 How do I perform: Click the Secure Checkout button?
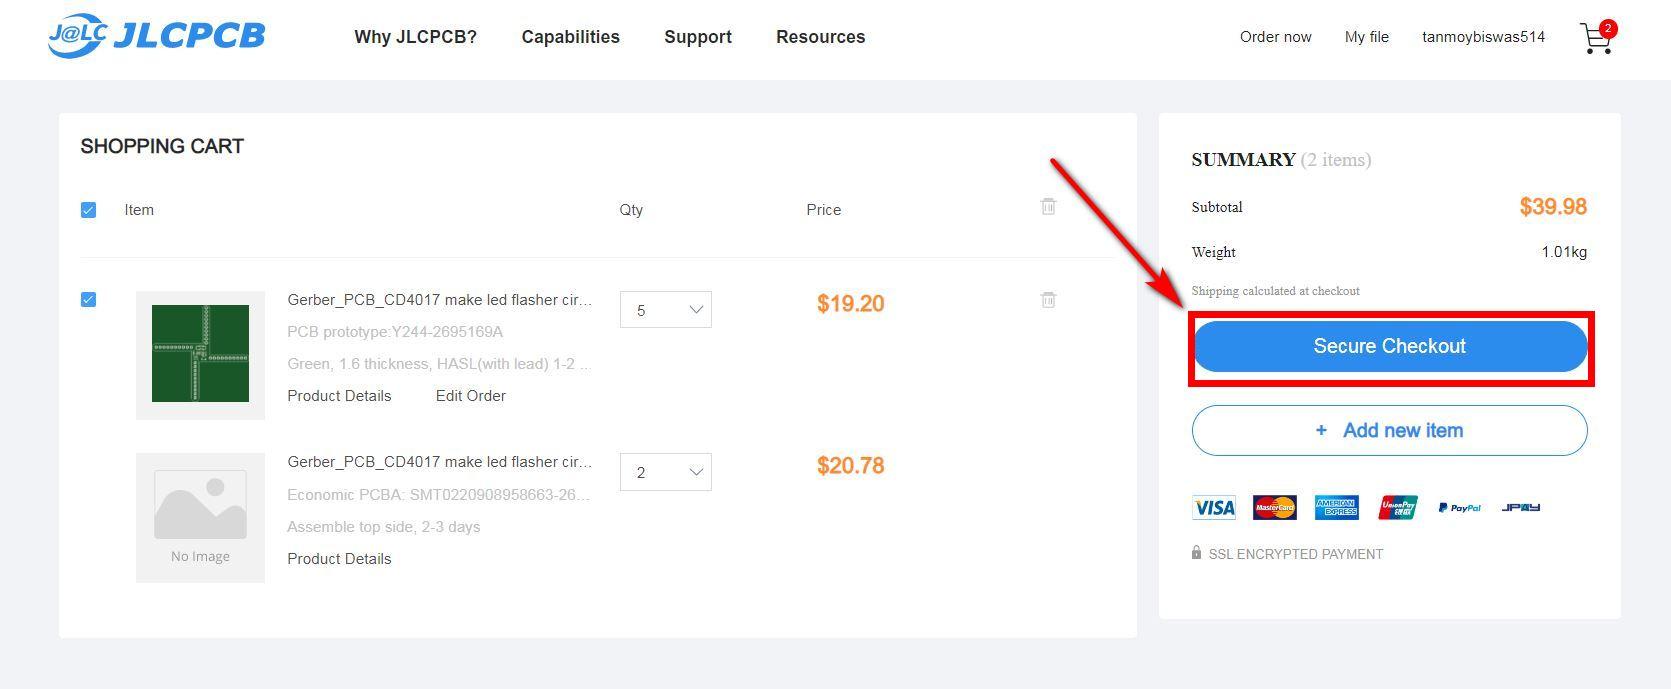(x=1390, y=346)
